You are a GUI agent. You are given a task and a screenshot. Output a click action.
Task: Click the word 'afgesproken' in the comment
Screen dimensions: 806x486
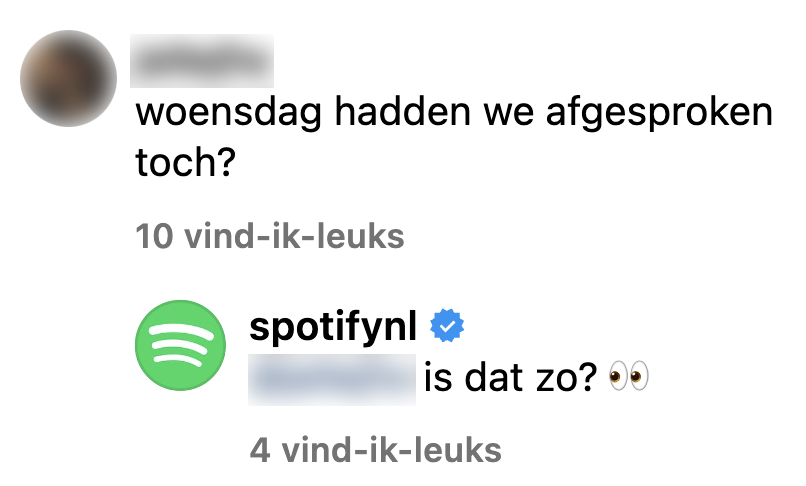(660, 113)
